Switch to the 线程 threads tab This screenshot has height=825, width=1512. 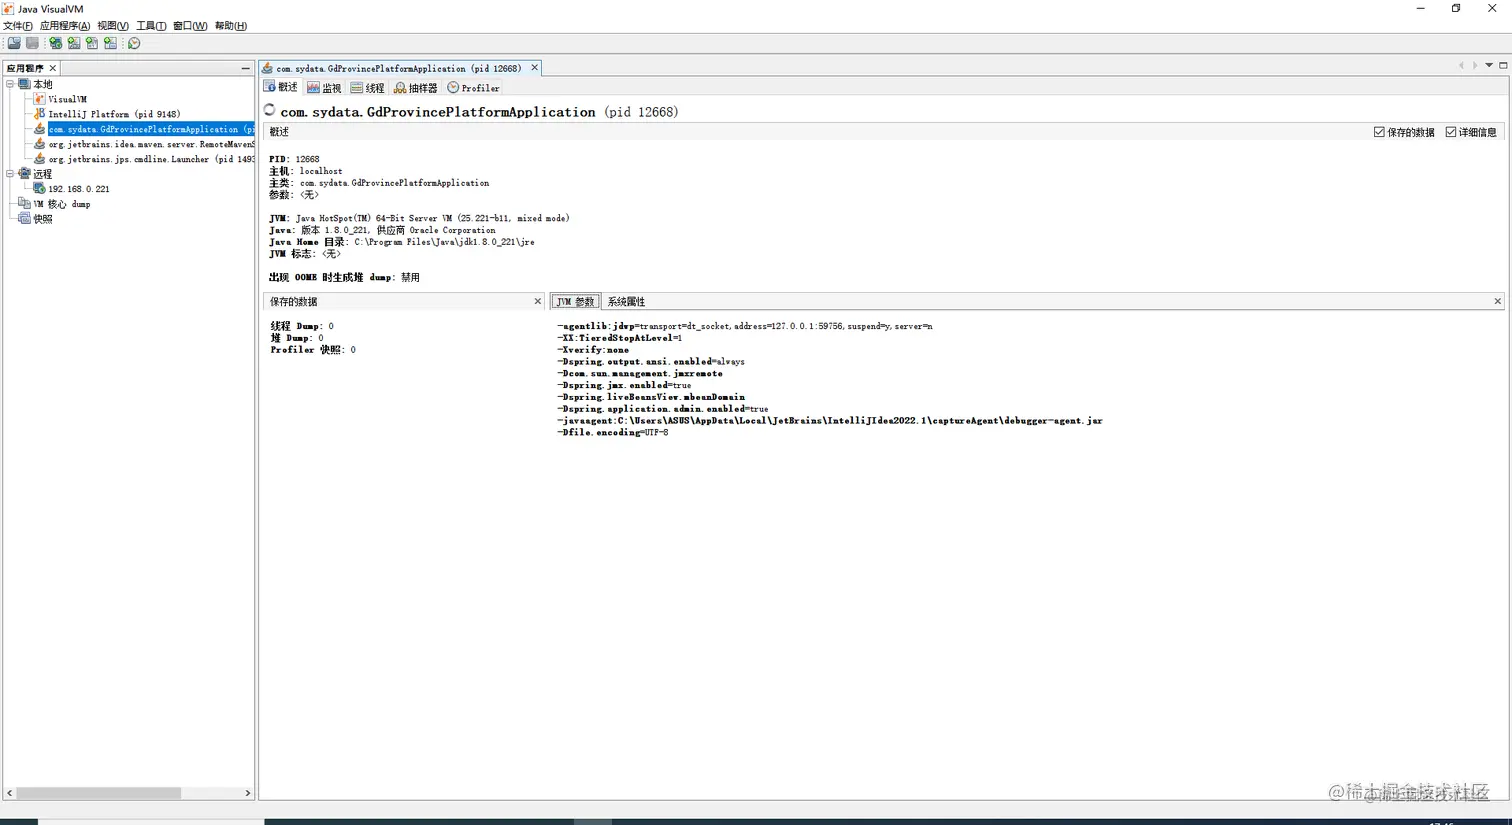[x=367, y=88]
